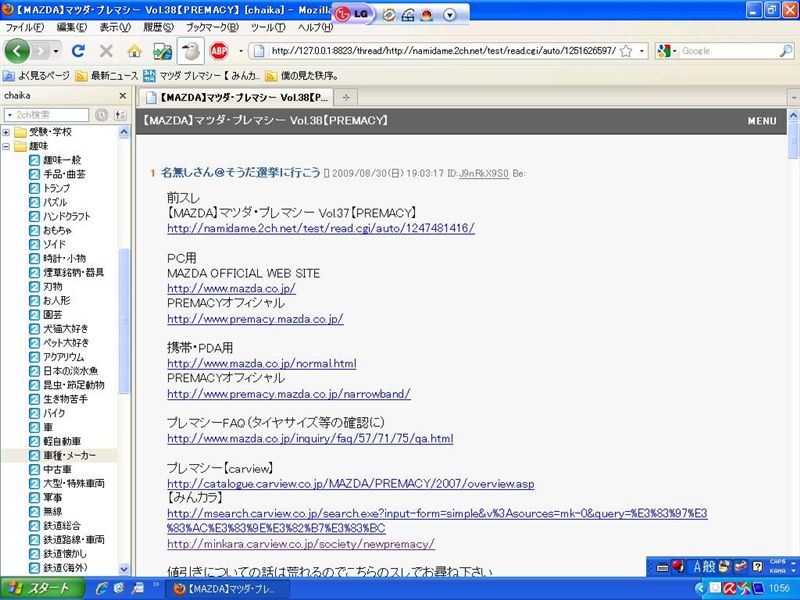Open the 表示(V) menu
The image size is (800, 600).
115,27
